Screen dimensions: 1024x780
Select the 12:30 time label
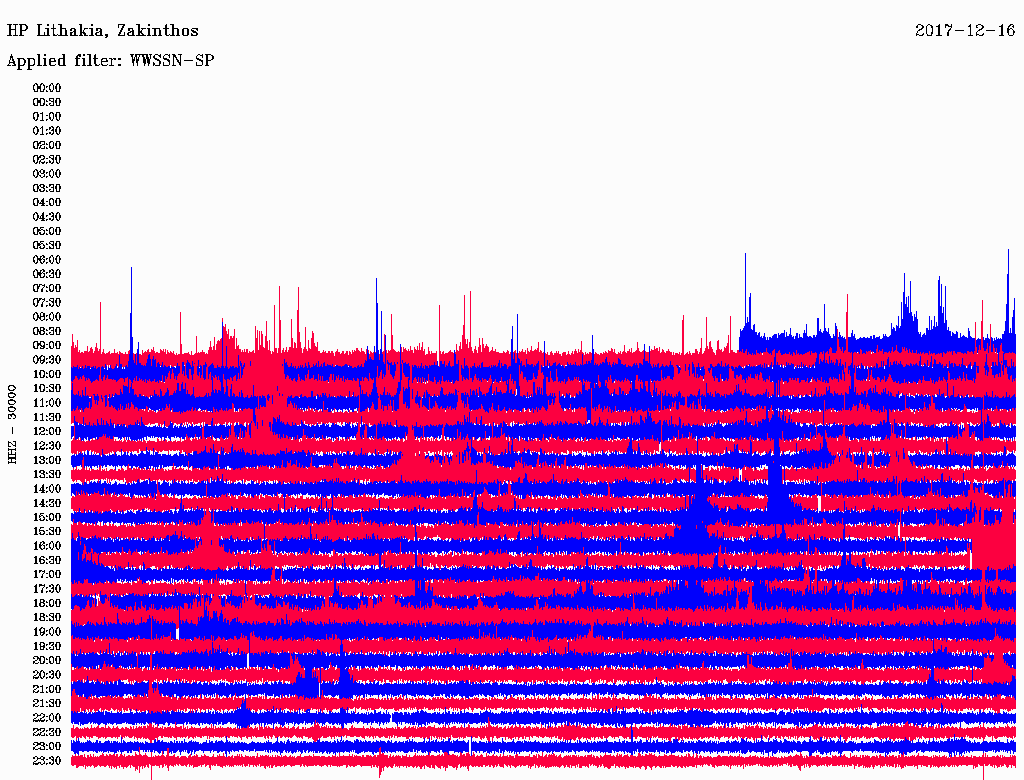47,446
